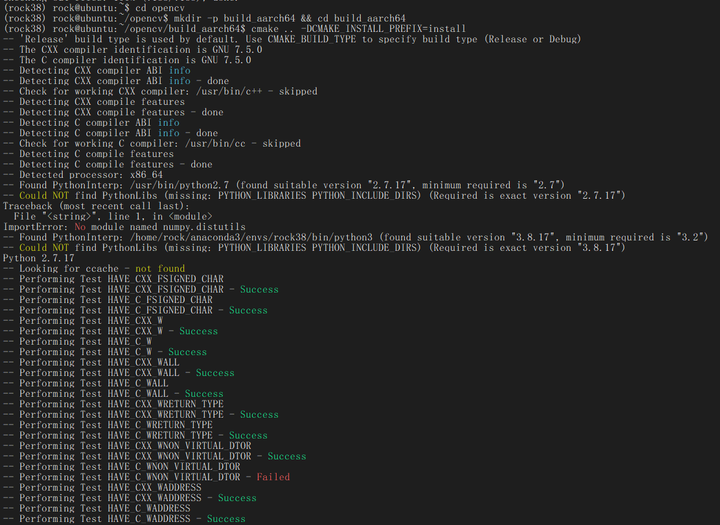The height and width of the screenshot is (525, 720).
Task: Click 'Performing Test HAVE_C_WALL' line without result
Action: [86, 383]
